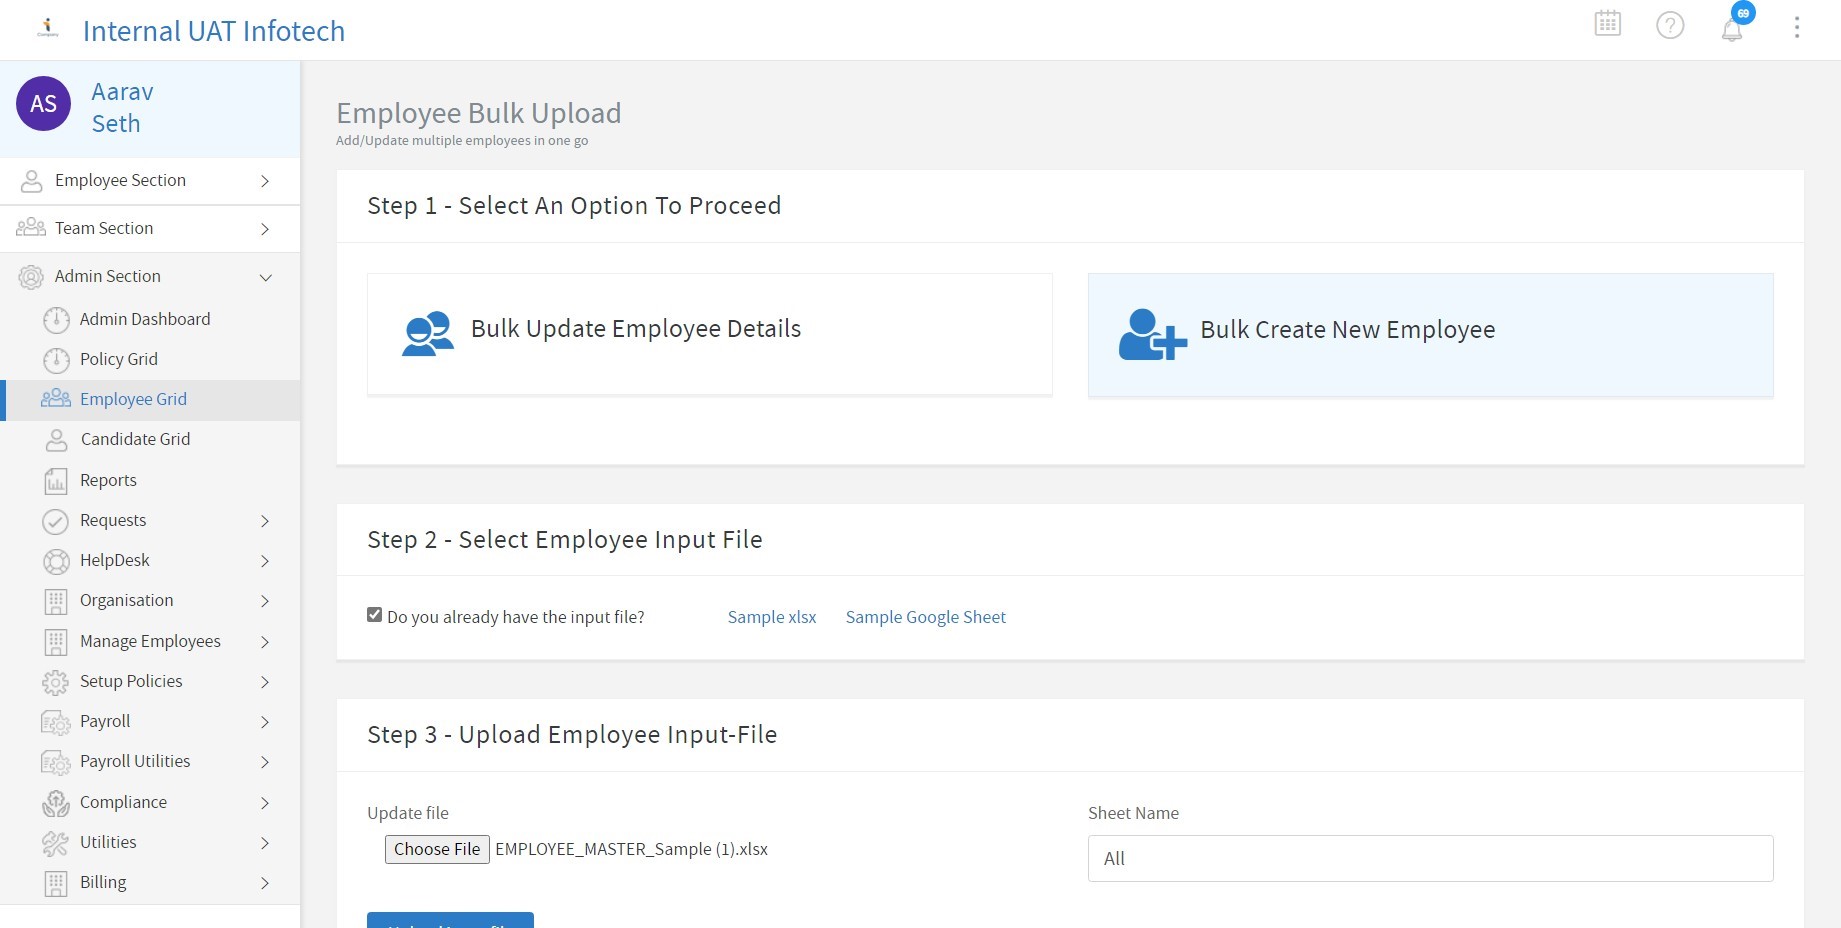
Task: Open notifications via the bell icon
Action: tap(1732, 28)
